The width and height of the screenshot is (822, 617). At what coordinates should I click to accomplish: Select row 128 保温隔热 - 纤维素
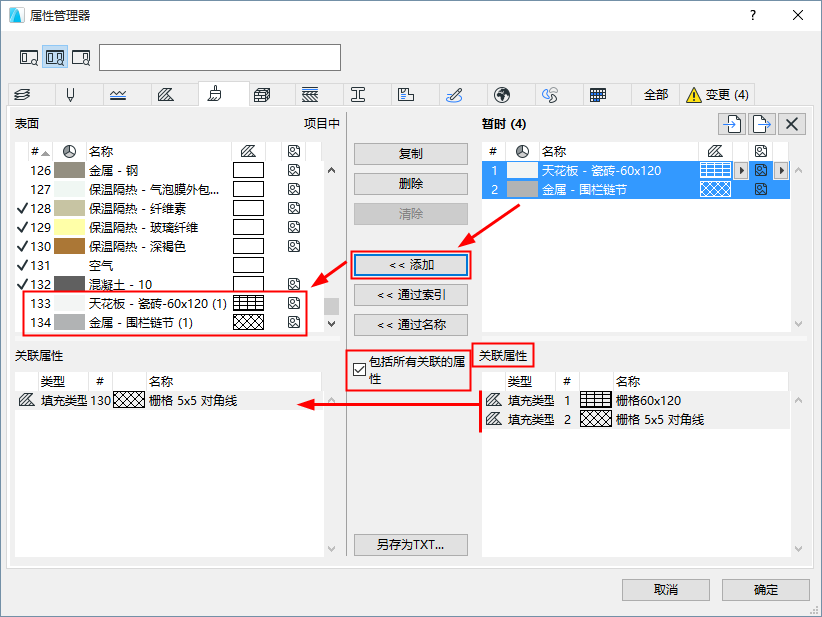point(168,209)
